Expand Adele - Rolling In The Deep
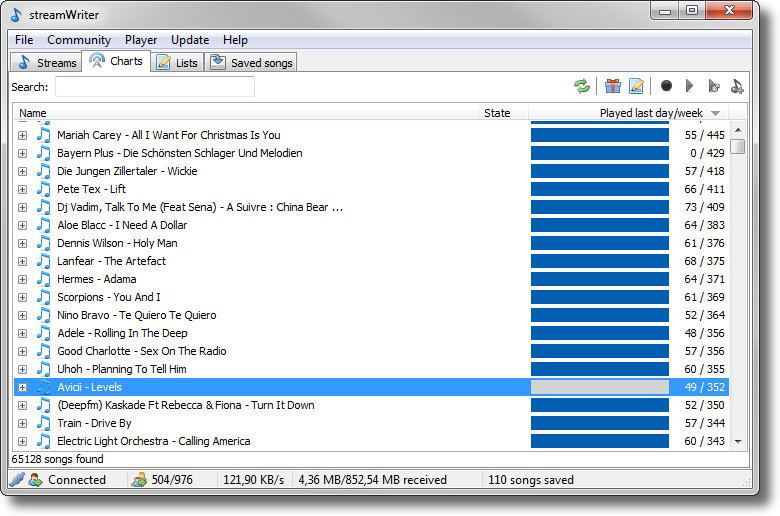Screen dimensions: 780x516 [22, 333]
